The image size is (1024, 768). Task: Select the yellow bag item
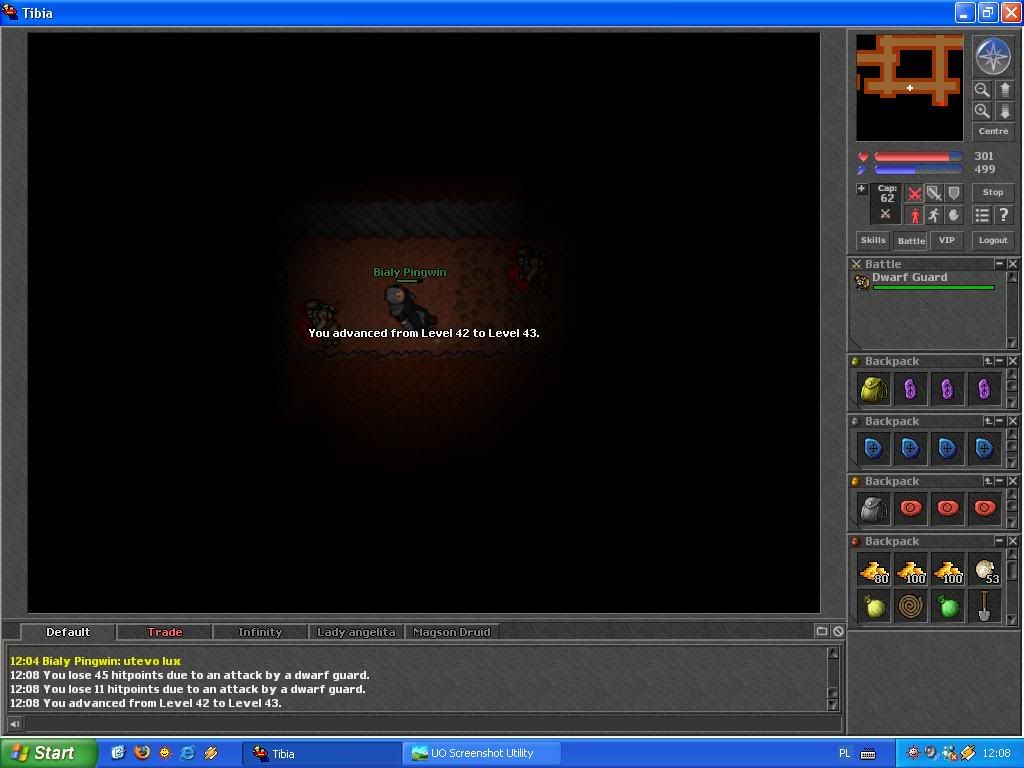[873, 607]
